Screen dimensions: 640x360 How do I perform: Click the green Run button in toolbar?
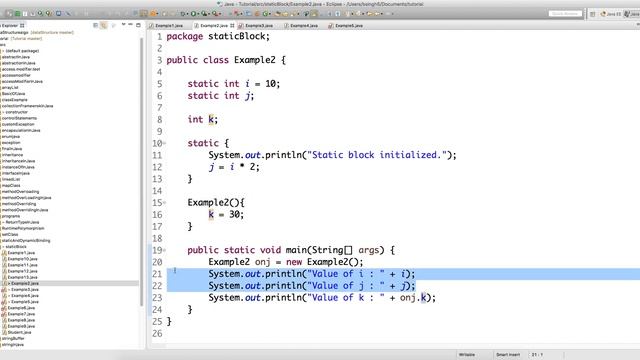pyautogui.click(x=194, y=13)
